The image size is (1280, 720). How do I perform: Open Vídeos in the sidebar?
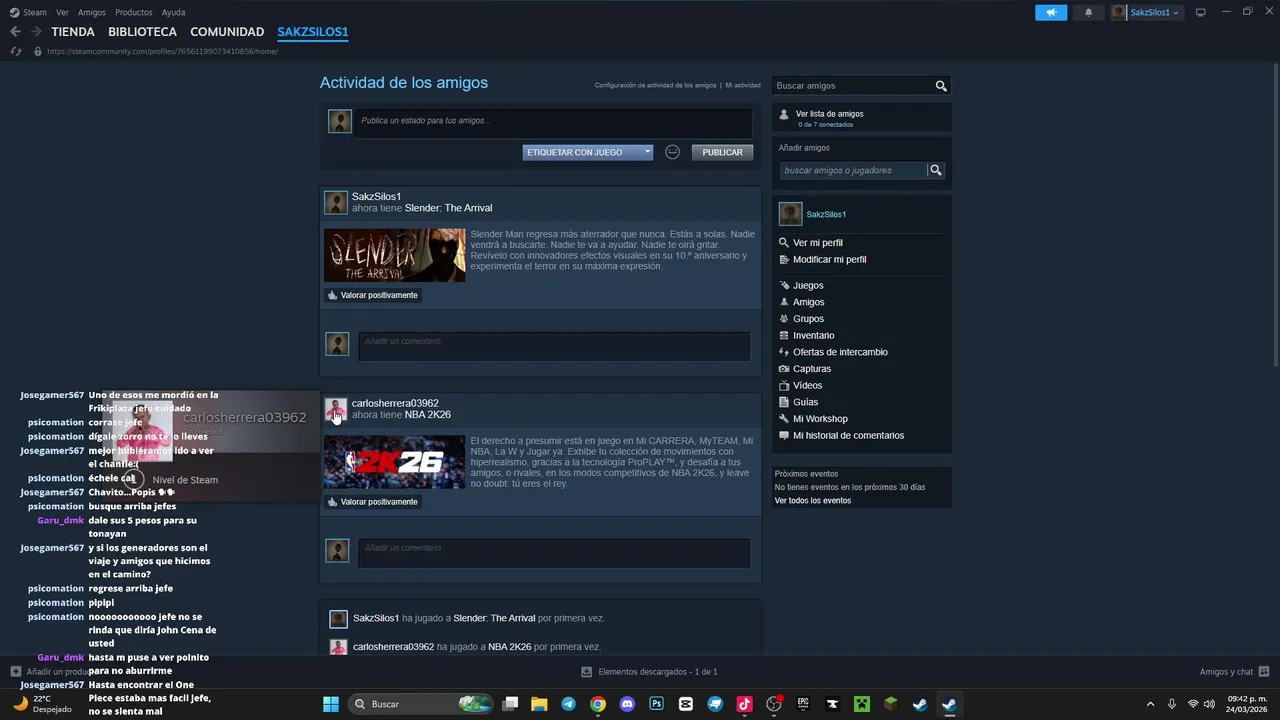point(807,386)
